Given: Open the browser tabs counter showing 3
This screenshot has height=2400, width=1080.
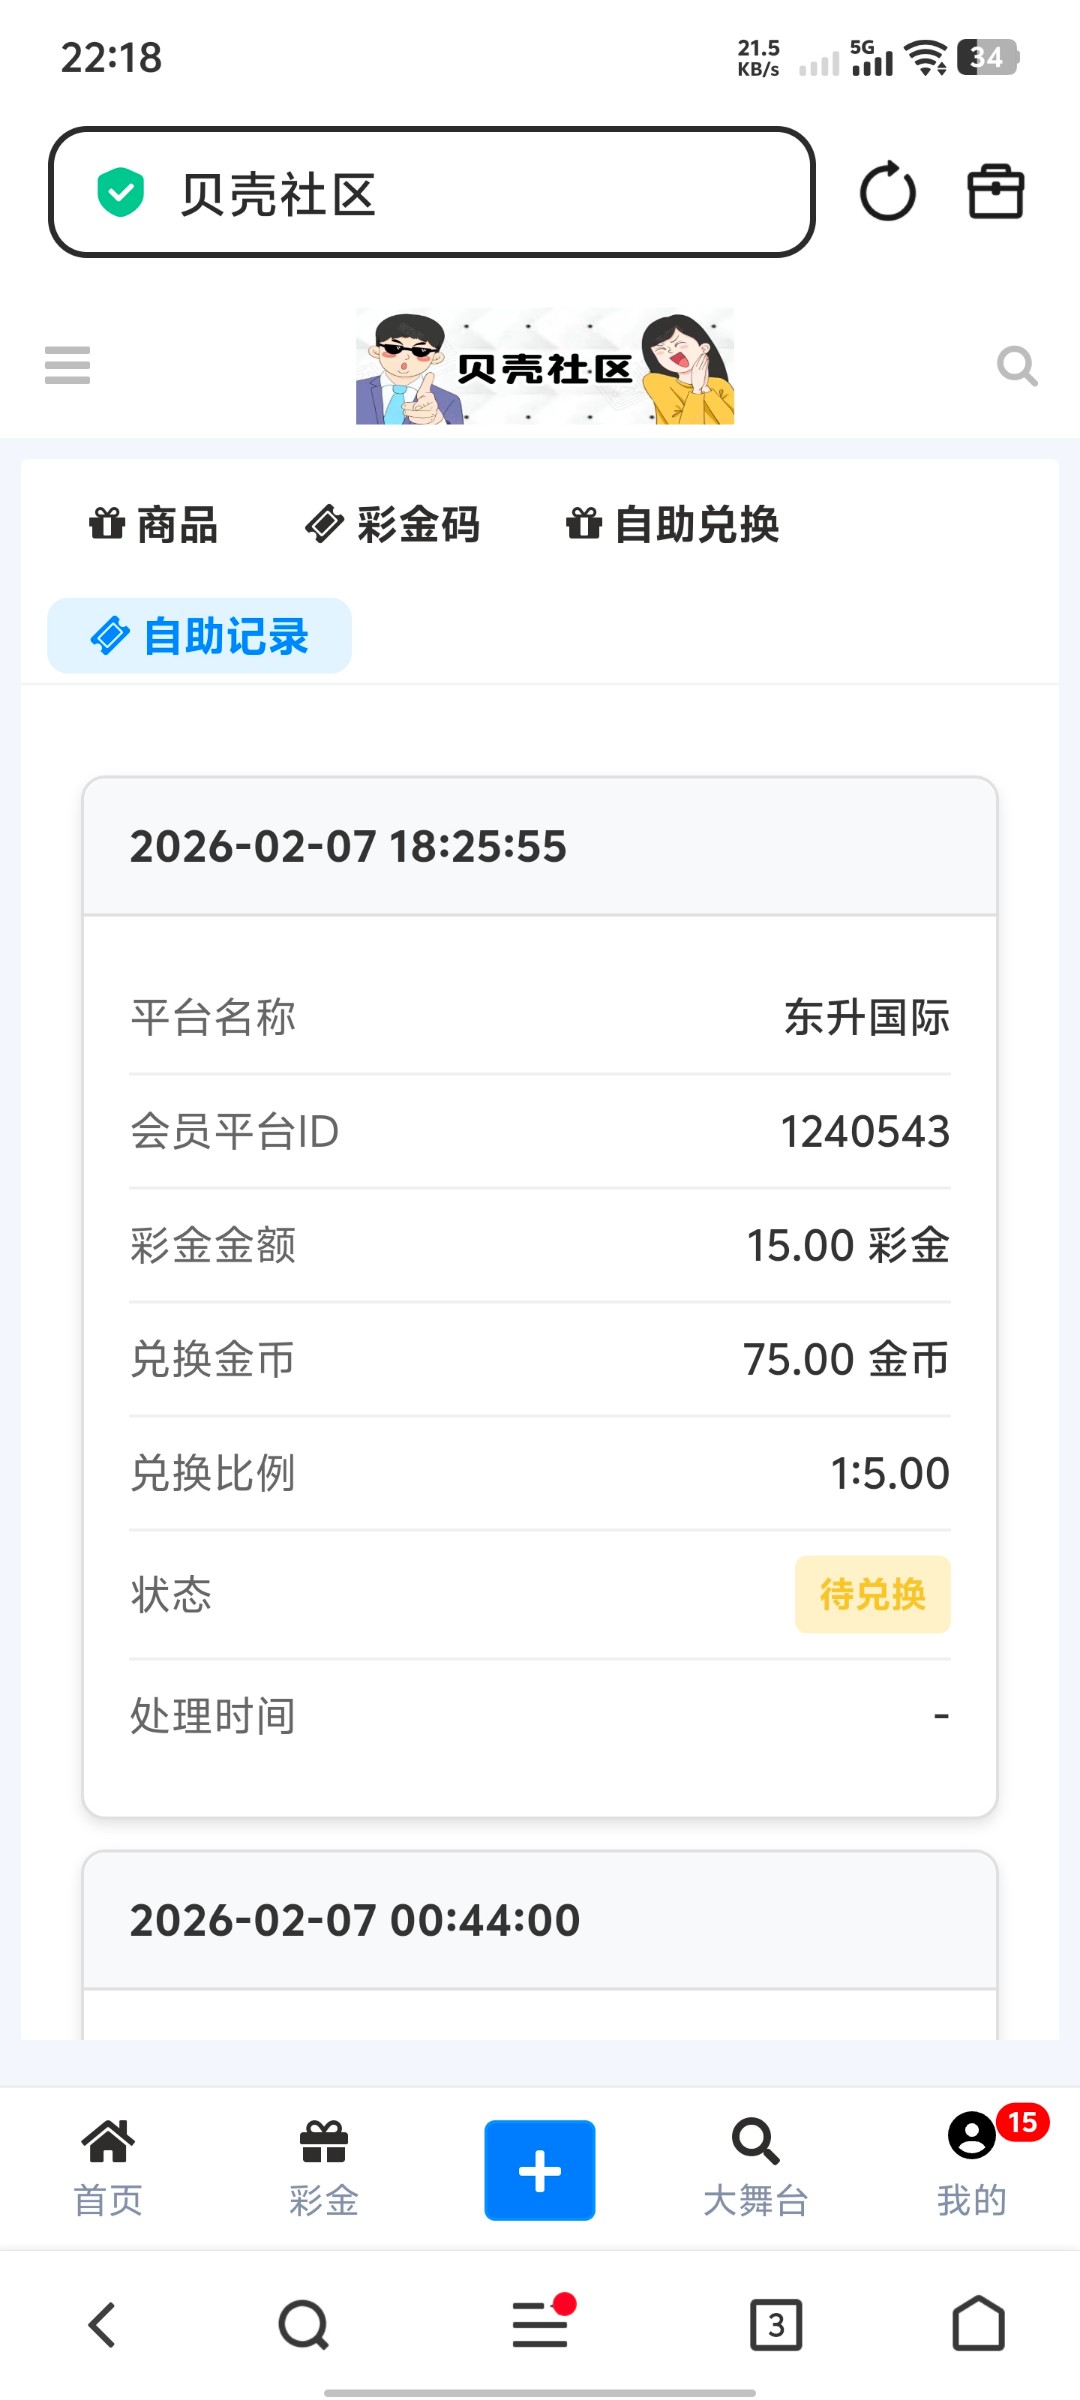Looking at the screenshot, I should click(776, 2324).
